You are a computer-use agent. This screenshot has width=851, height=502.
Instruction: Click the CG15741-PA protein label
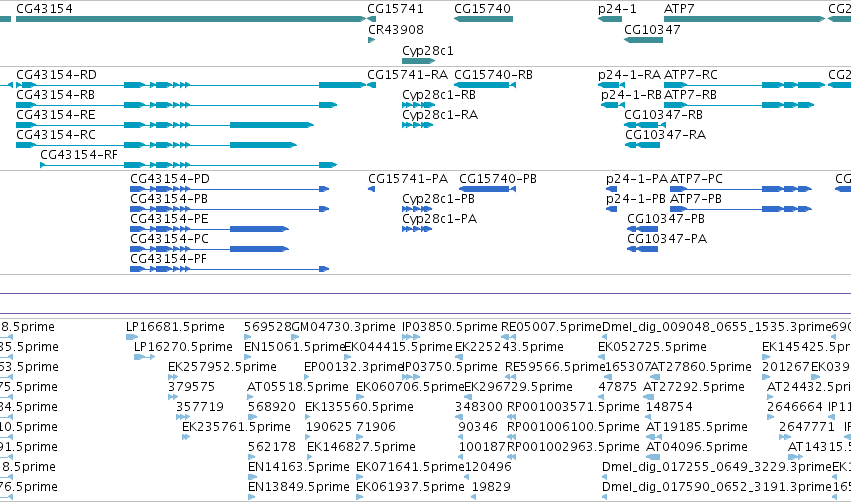tap(408, 179)
